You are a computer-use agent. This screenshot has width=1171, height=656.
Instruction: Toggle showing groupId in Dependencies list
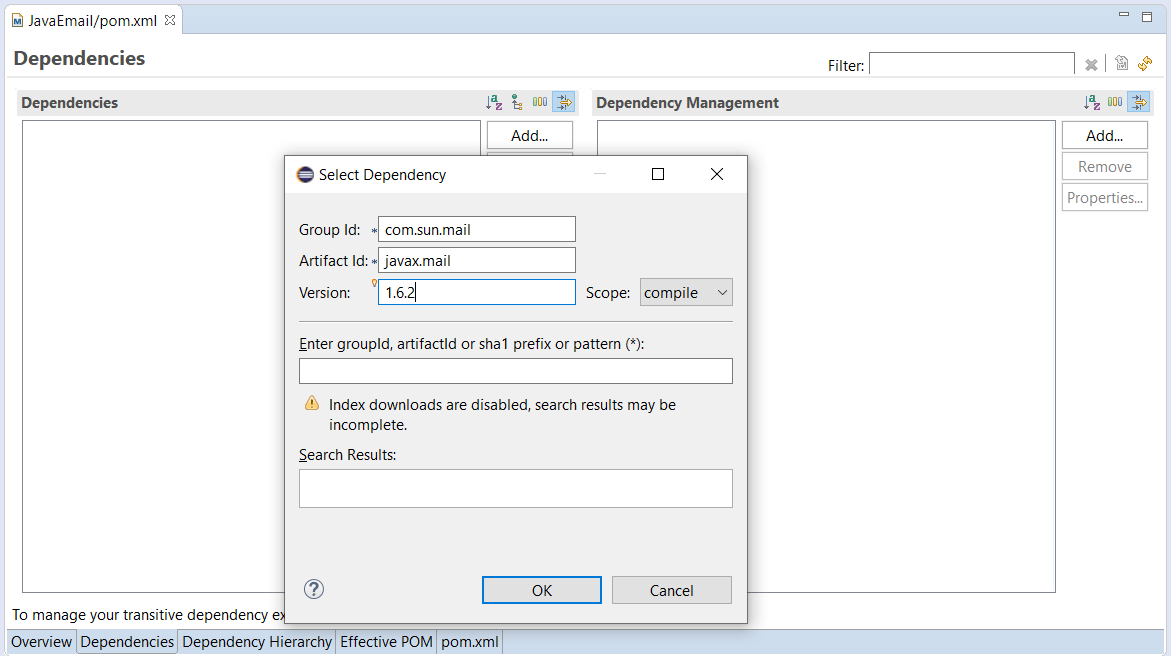[x=540, y=101]
